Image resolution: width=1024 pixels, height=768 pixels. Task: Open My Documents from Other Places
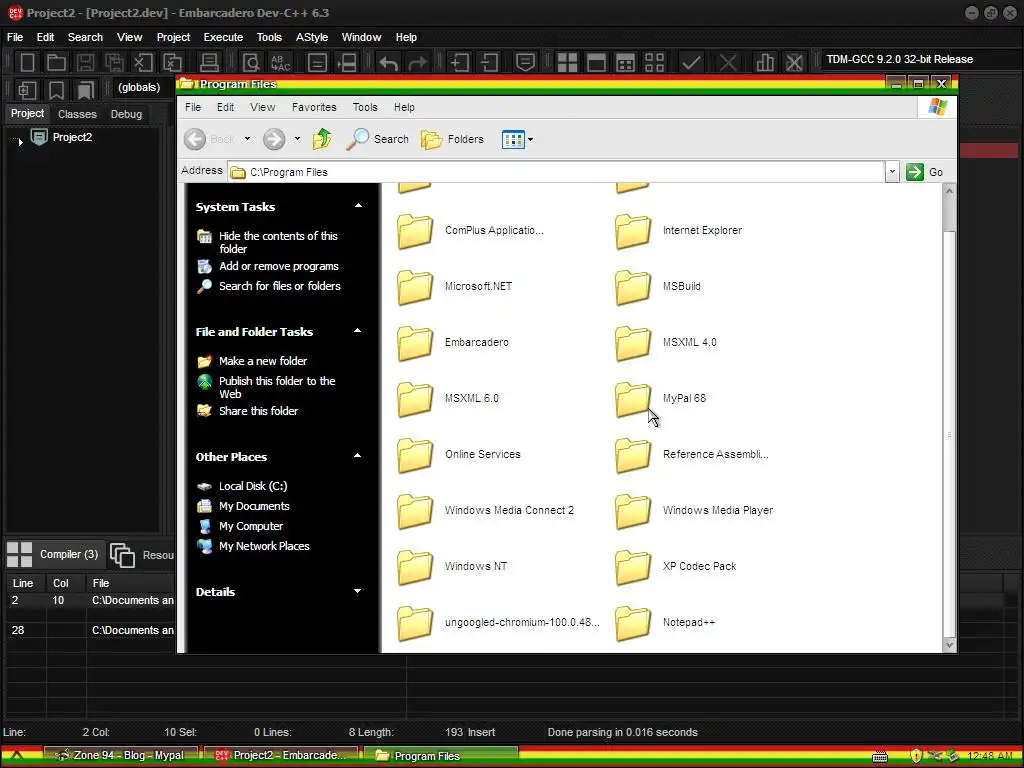tap(254, 506)
